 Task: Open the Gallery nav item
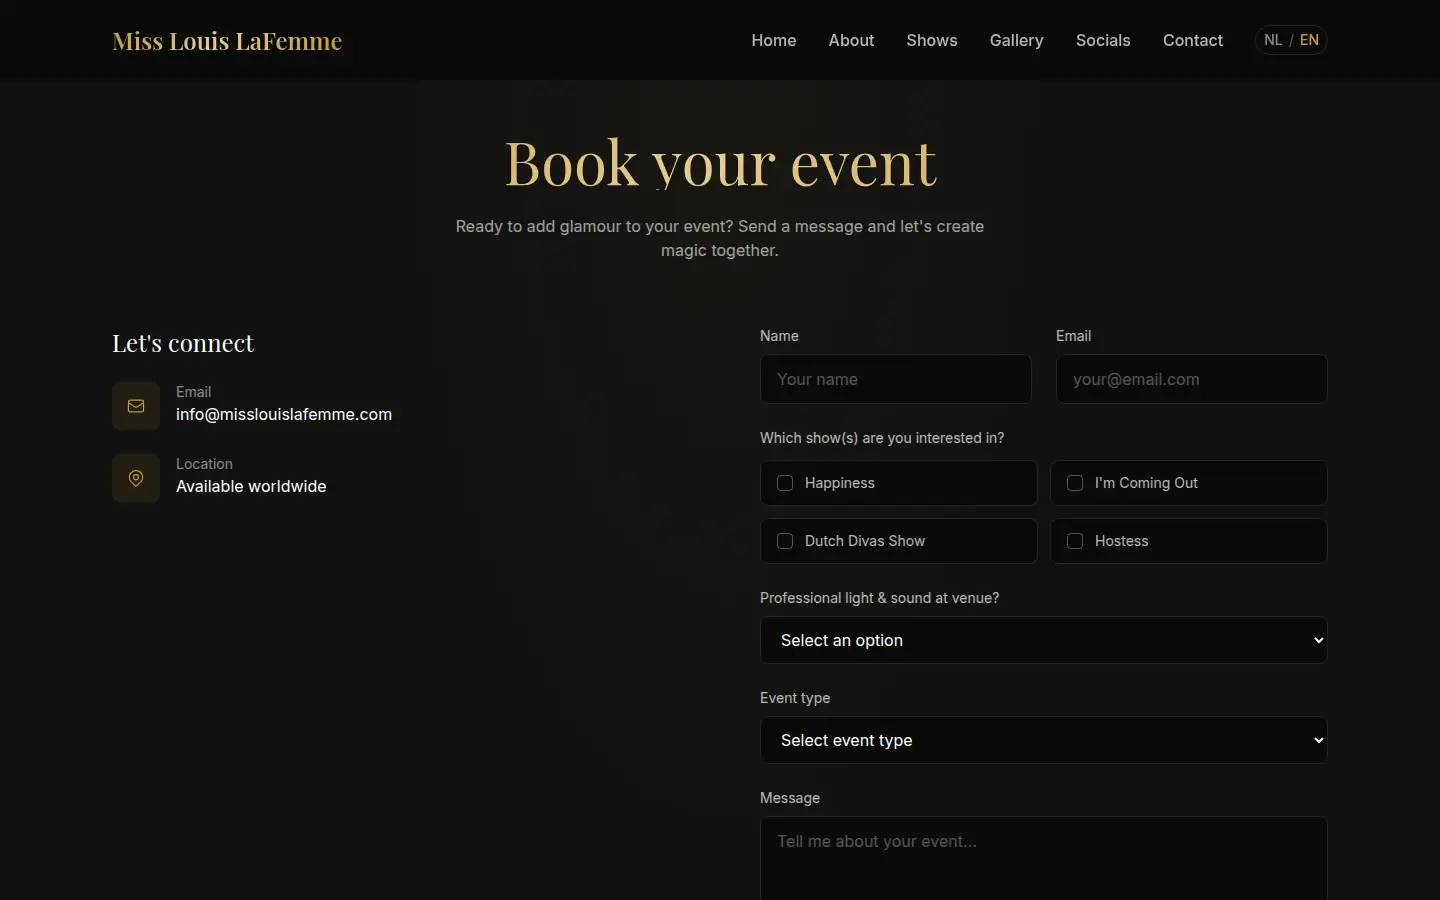tap(1016, 40)
